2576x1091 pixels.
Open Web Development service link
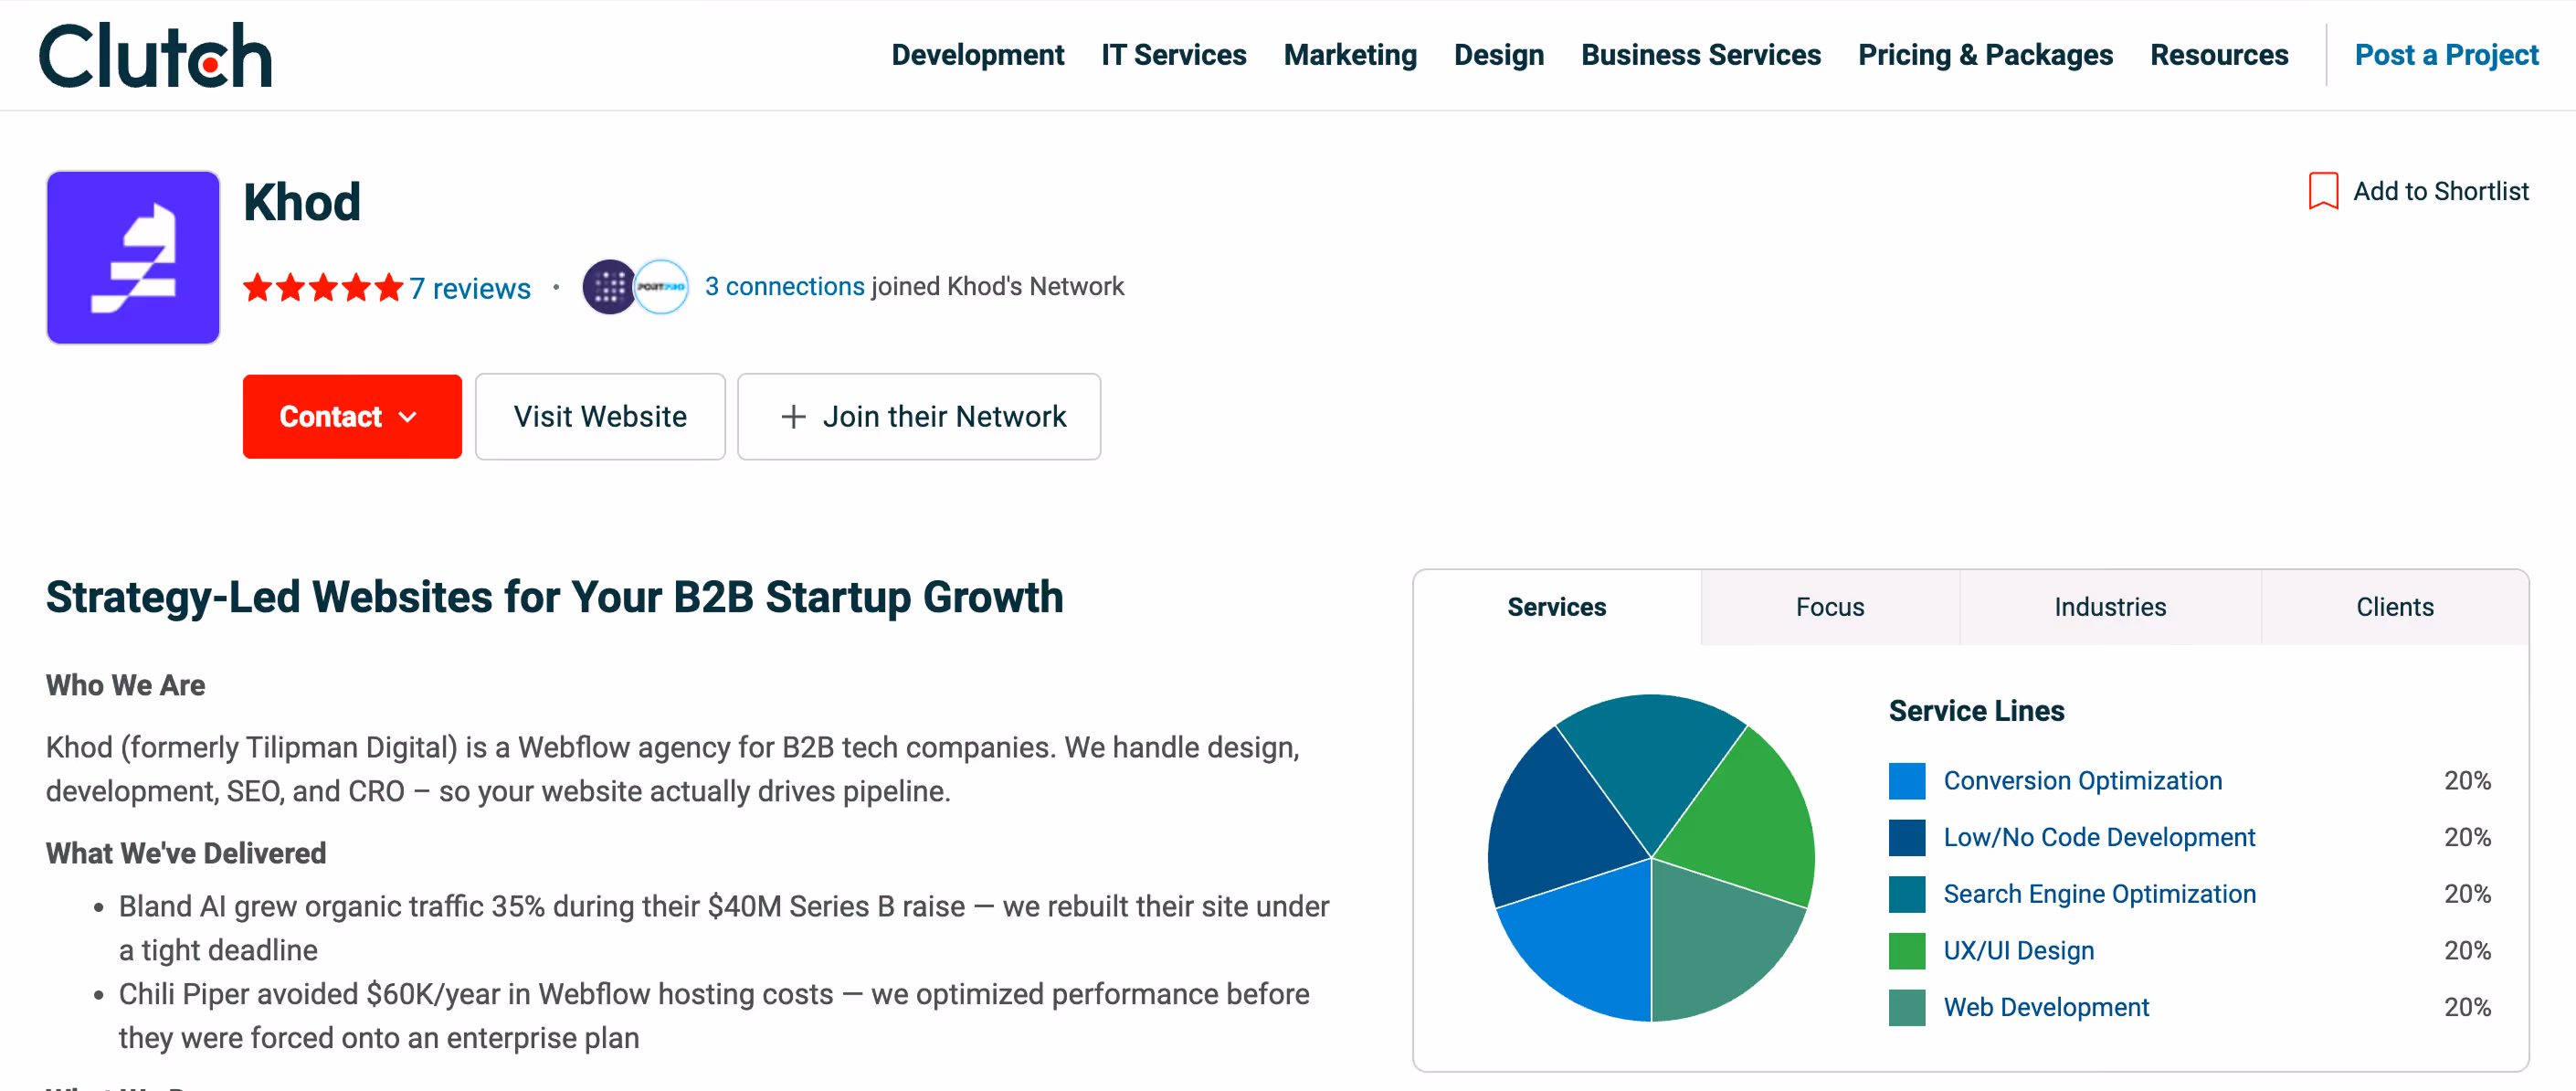[x=2046, y=1008]
